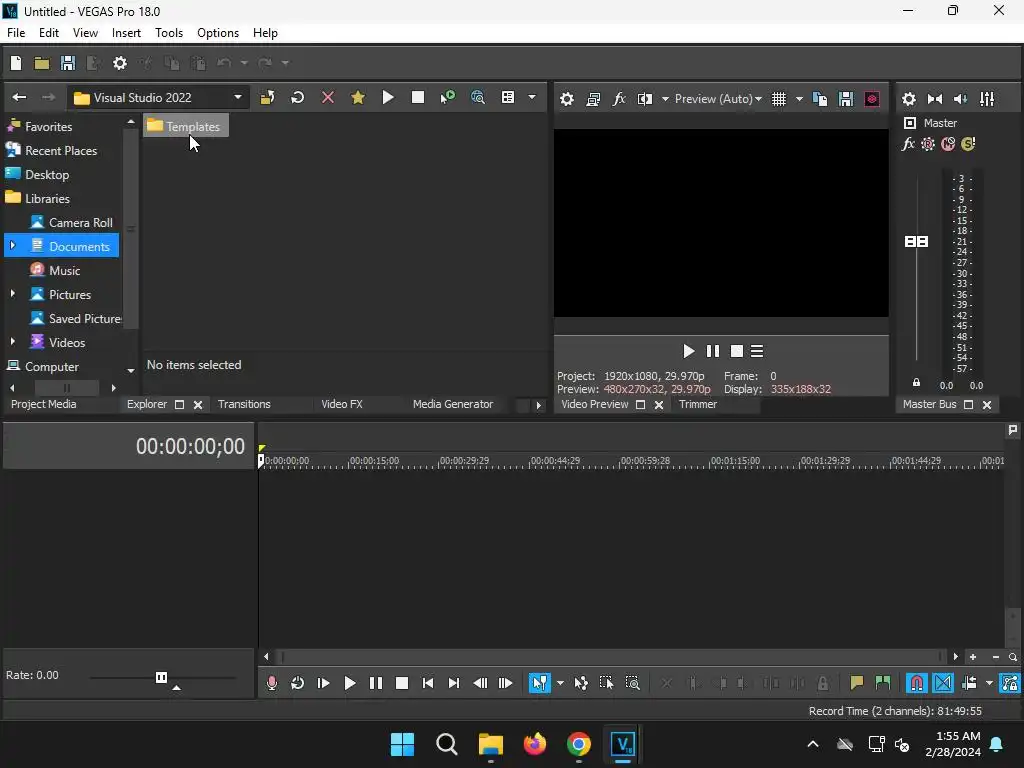Select the Templates folder
The width and height of the screenshot is (1024, 768).
[x=185, y=126]
